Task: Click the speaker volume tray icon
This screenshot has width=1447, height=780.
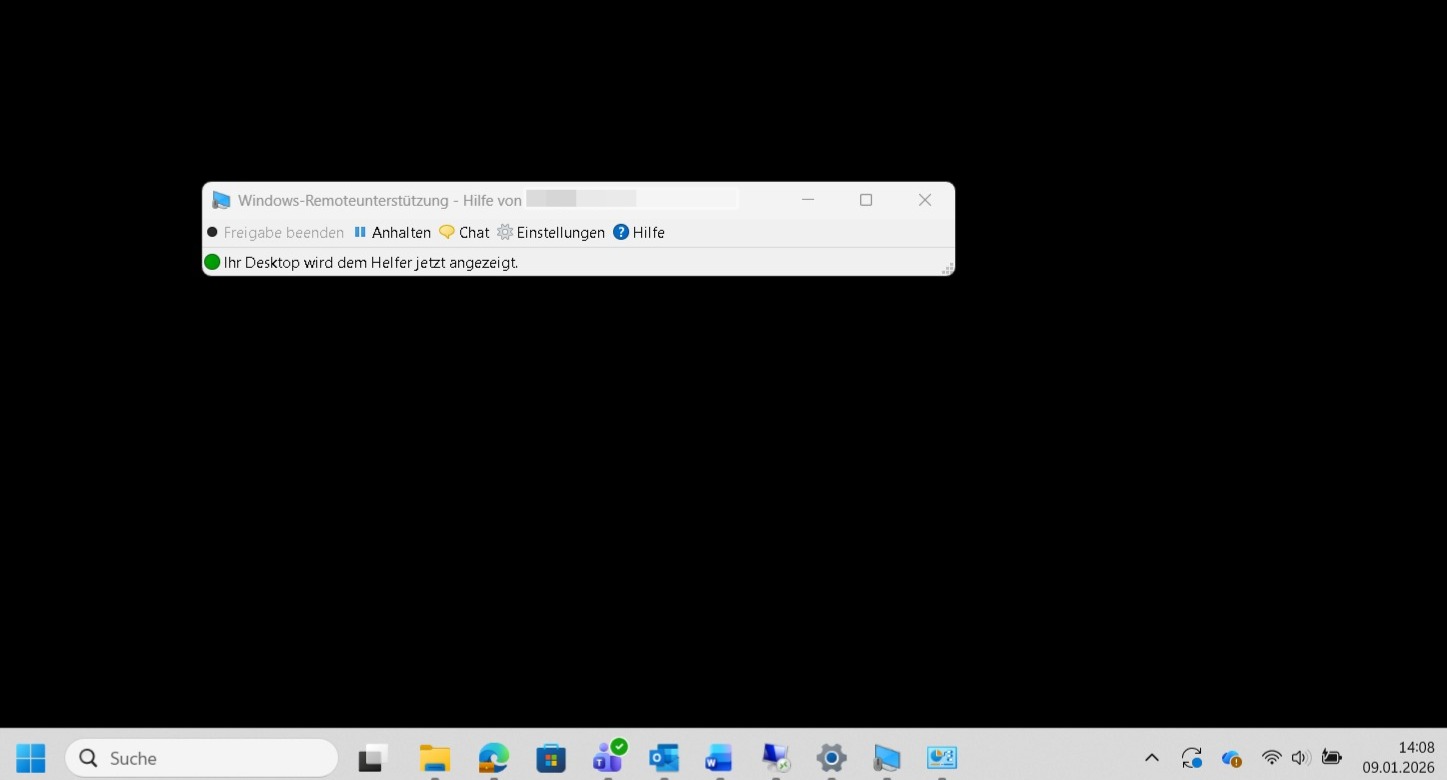Action: 1300,758
